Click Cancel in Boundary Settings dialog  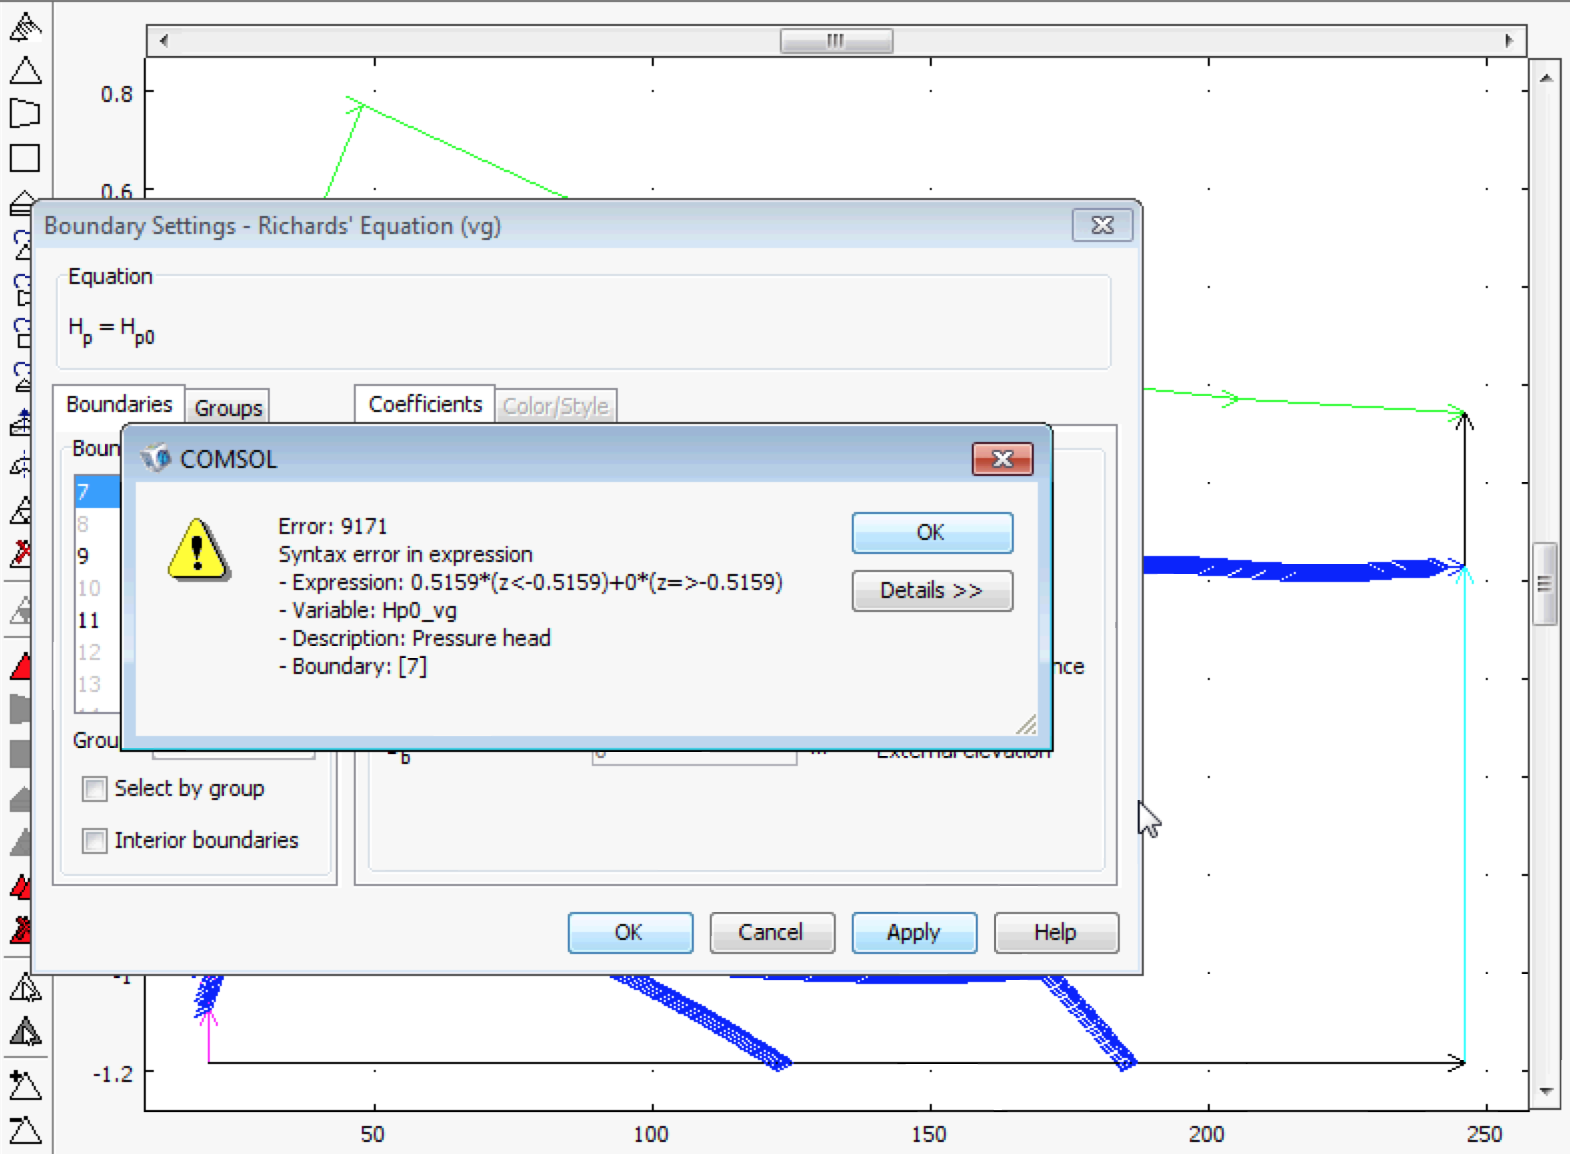pyautogui.click(x=771, y=933)
